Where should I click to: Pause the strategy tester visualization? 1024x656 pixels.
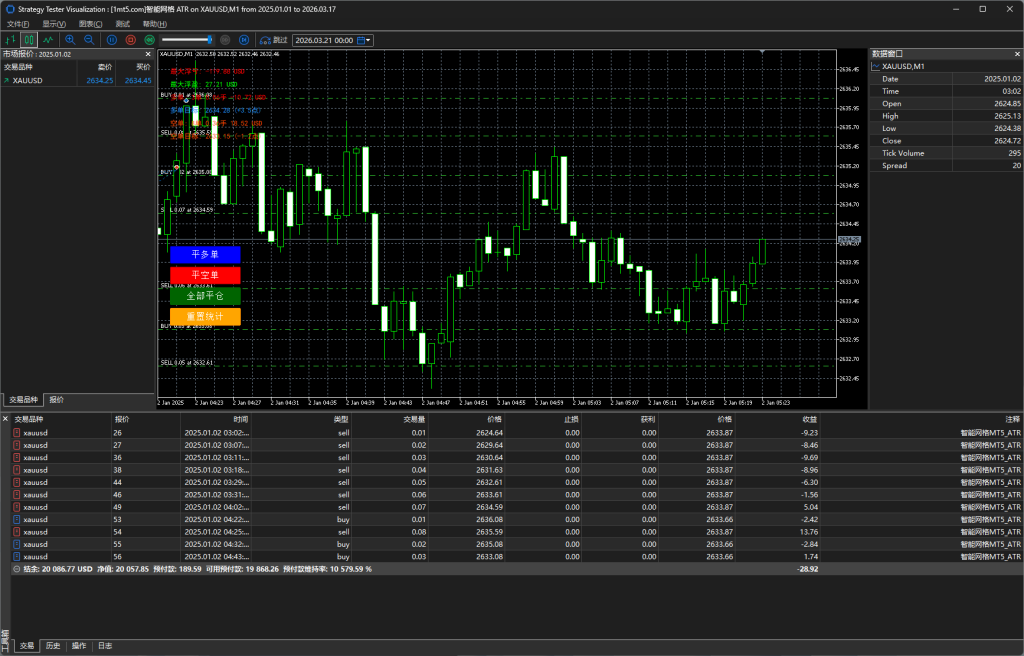click(x=111, y=40)
